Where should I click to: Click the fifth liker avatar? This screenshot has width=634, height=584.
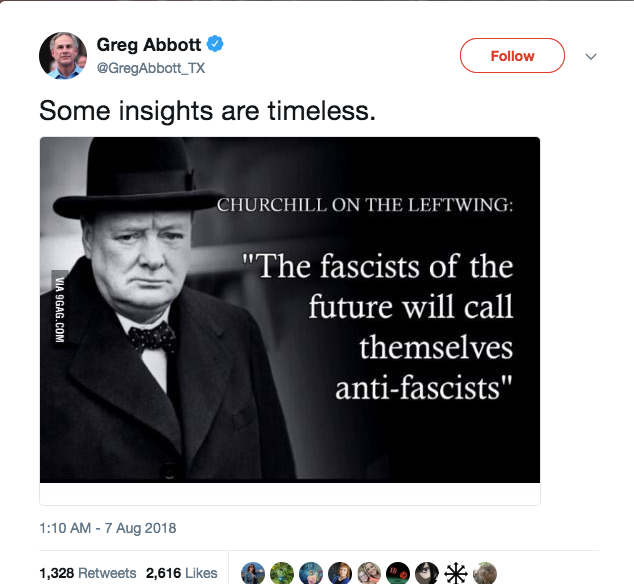(369, 573)
